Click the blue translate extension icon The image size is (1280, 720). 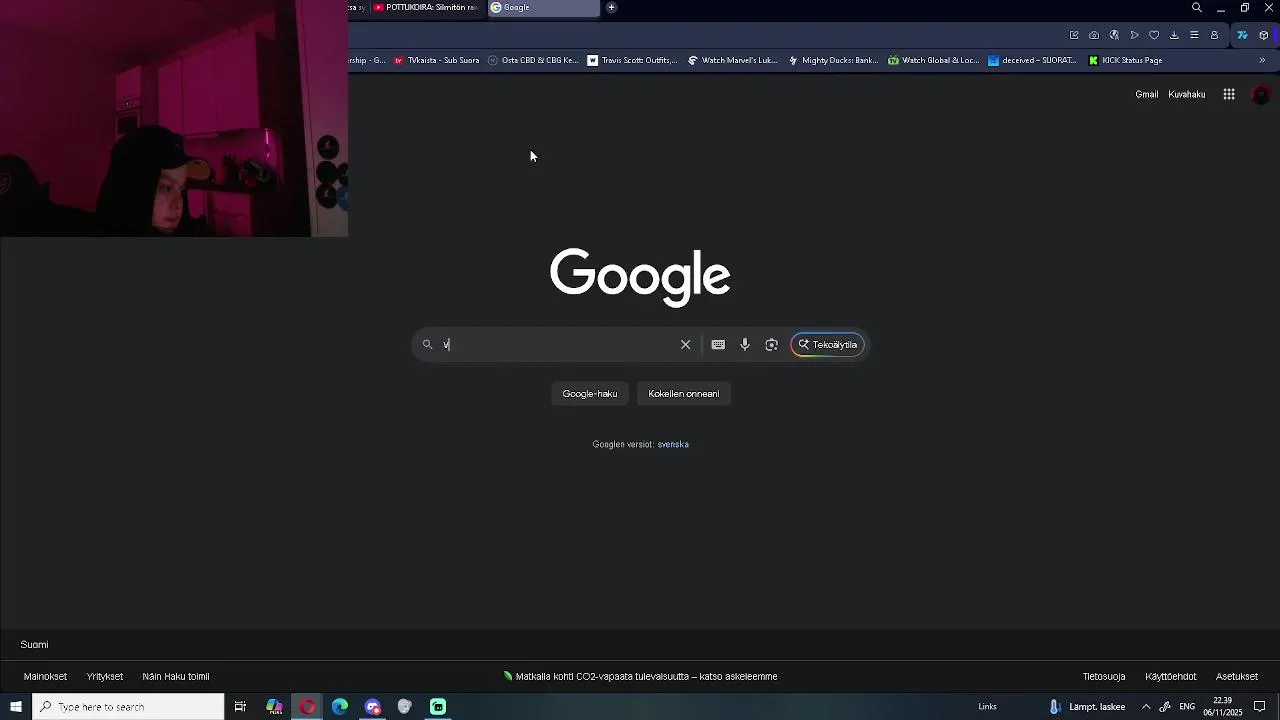click(x=1242, y=35)
